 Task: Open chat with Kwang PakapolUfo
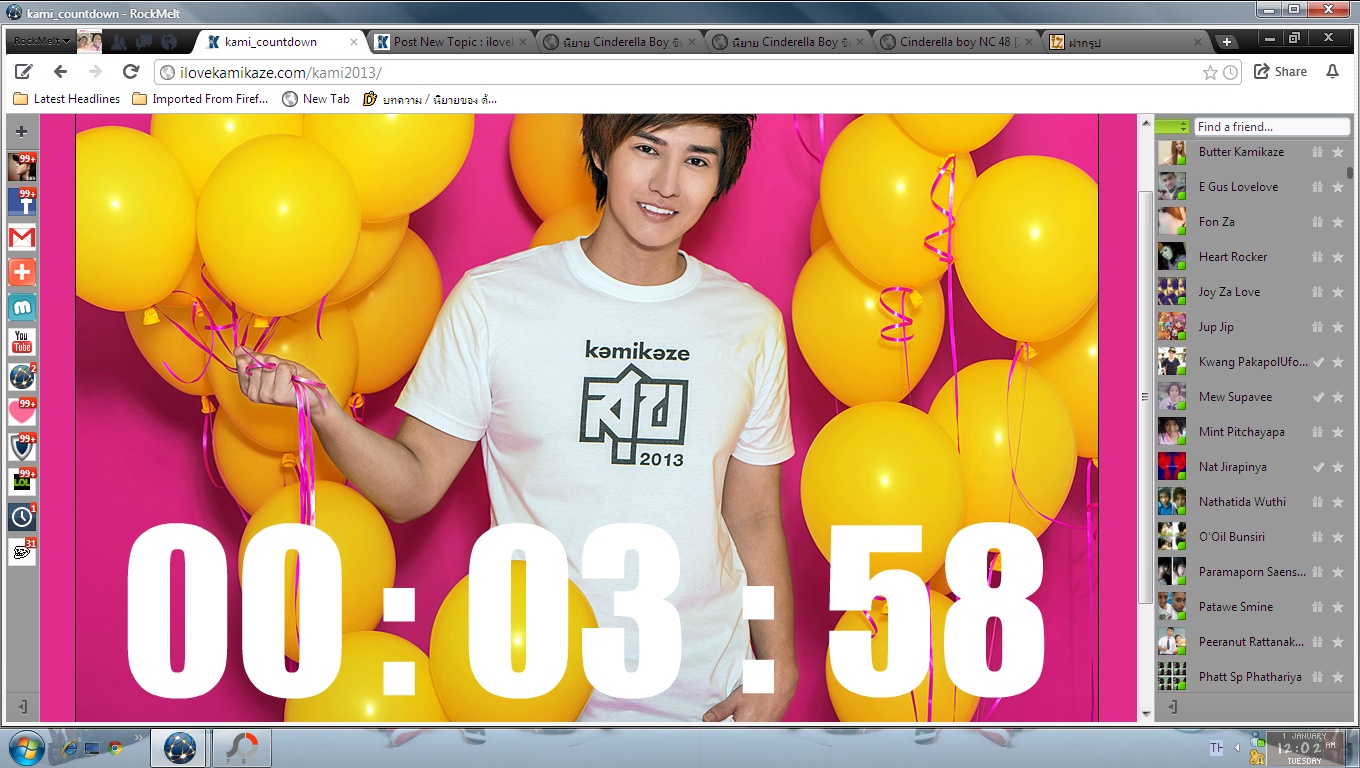[1254, 362]
